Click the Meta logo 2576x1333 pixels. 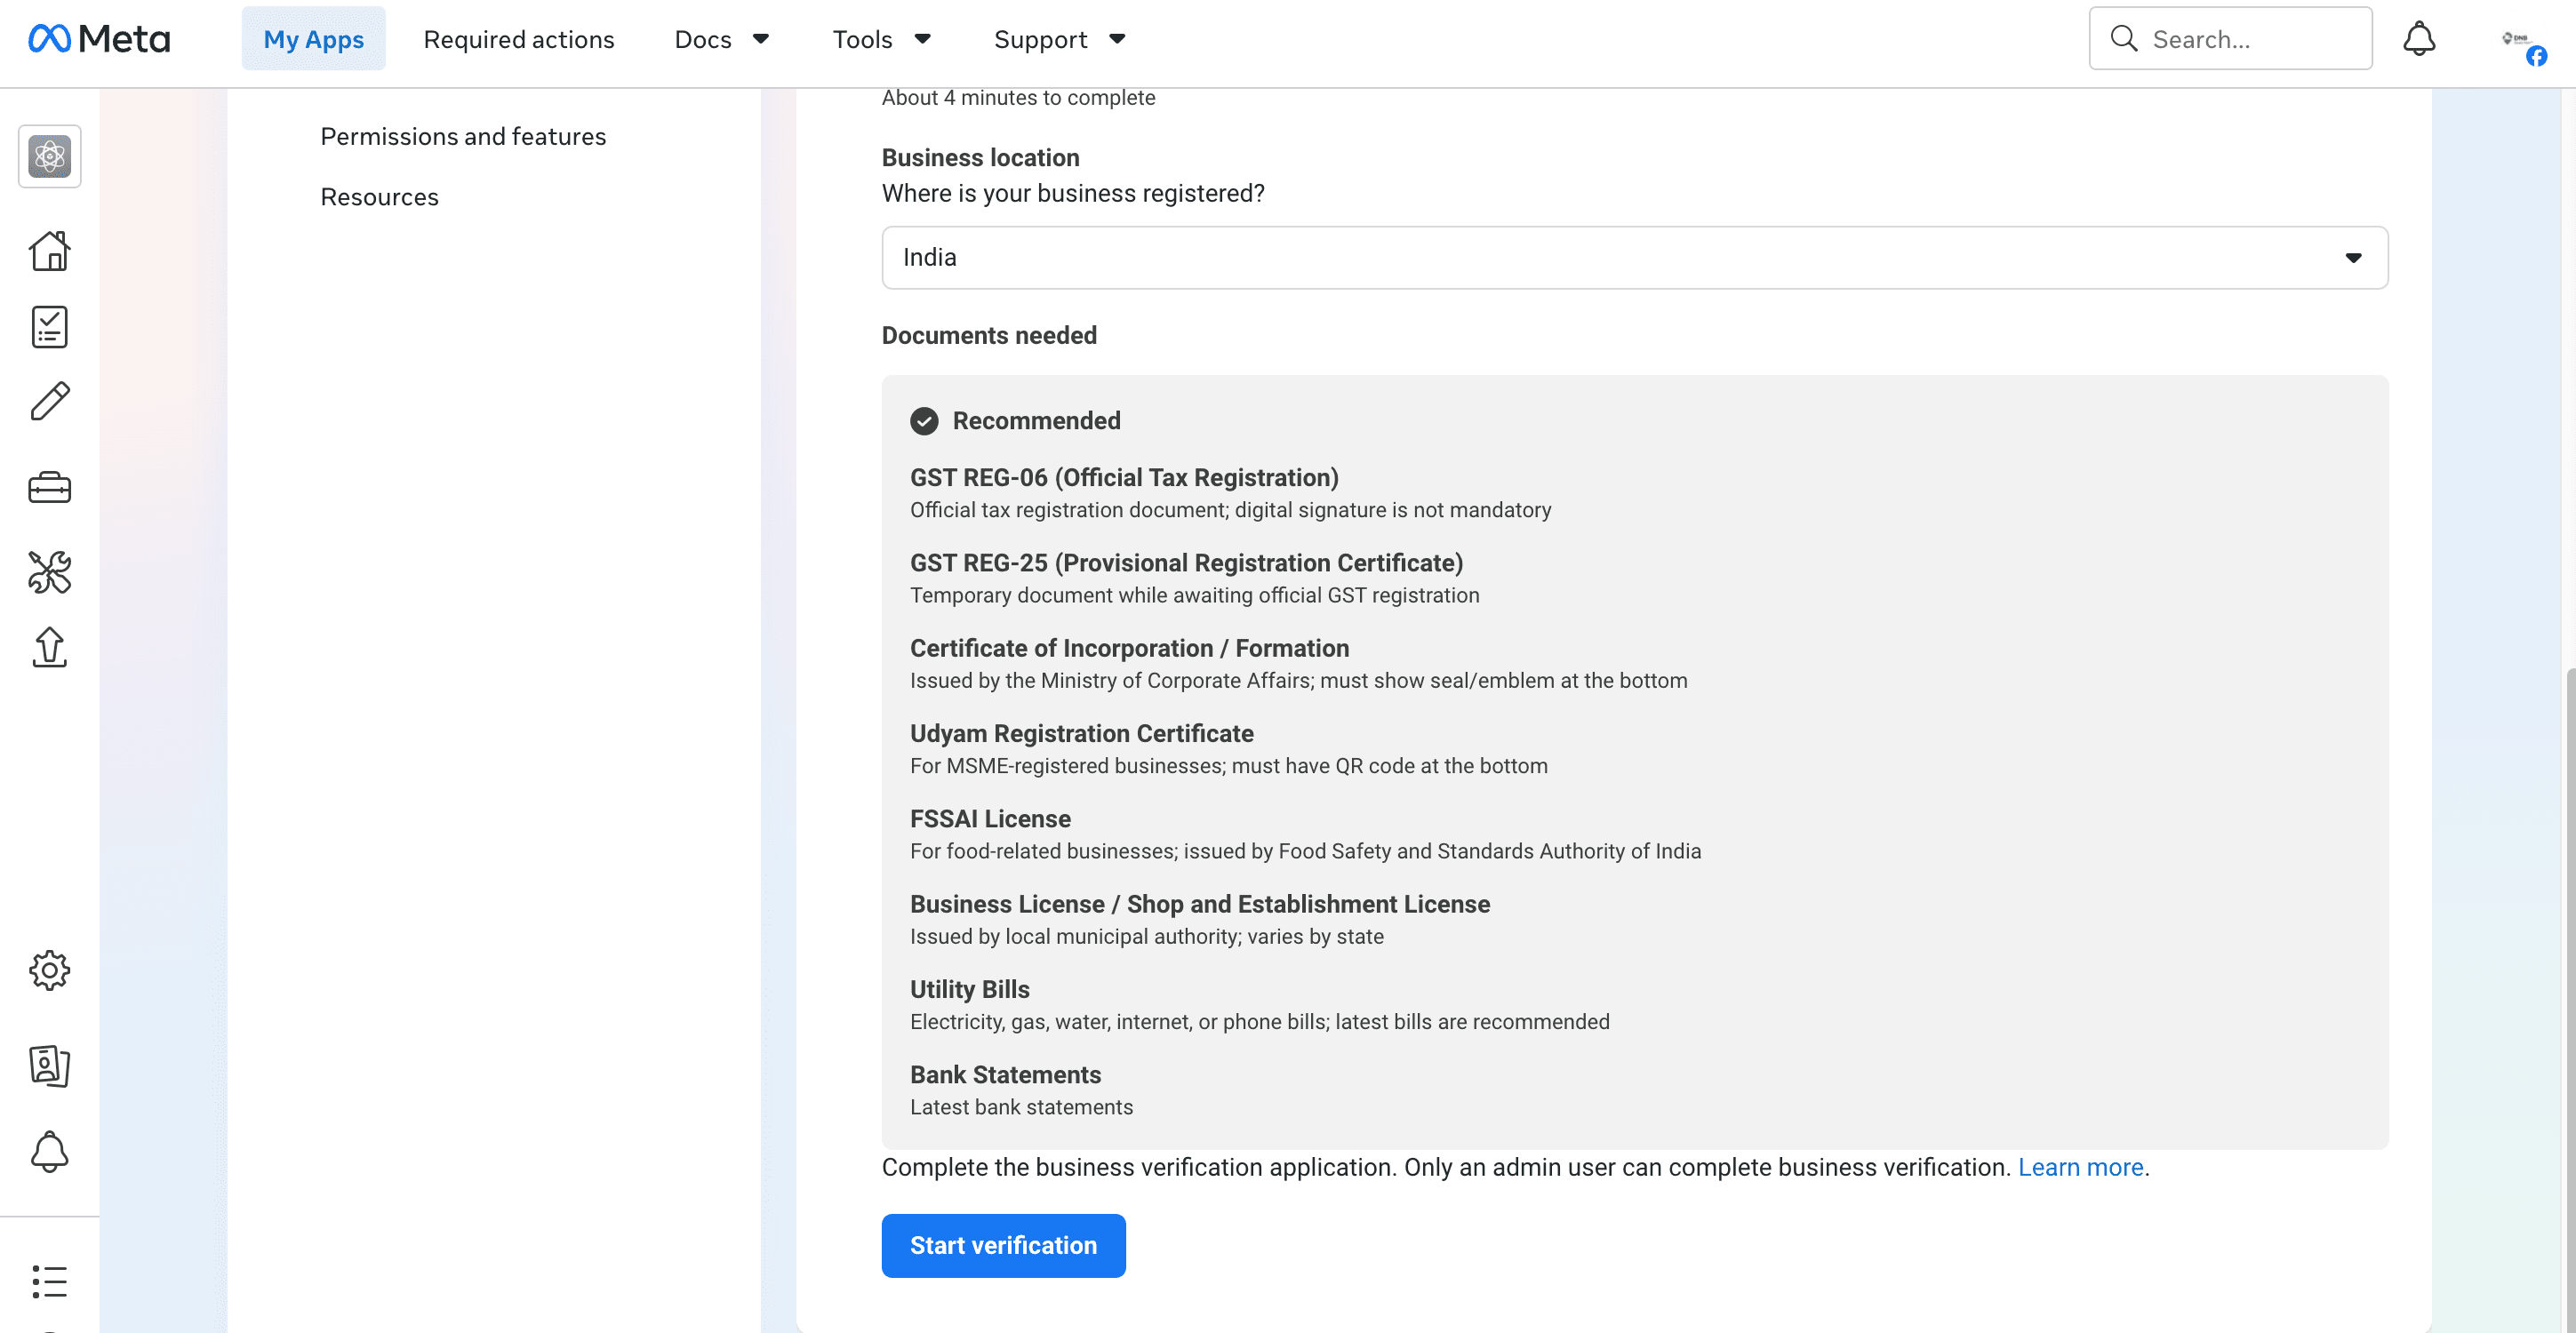coord(99,39)
